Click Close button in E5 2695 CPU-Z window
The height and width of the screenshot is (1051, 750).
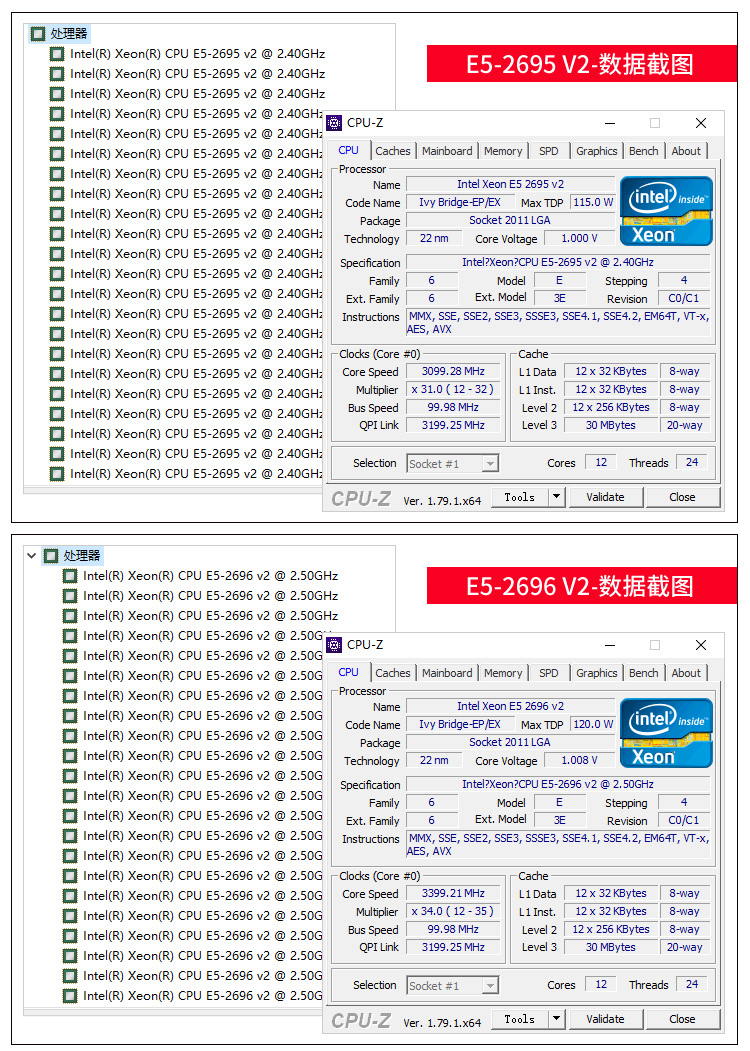tap(682, 497)
